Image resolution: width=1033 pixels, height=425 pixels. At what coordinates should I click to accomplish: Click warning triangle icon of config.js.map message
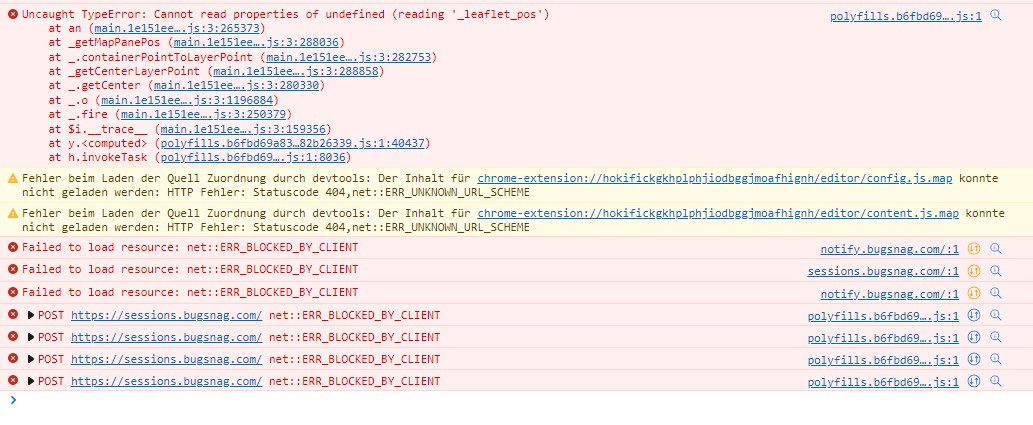pos(12,178)
